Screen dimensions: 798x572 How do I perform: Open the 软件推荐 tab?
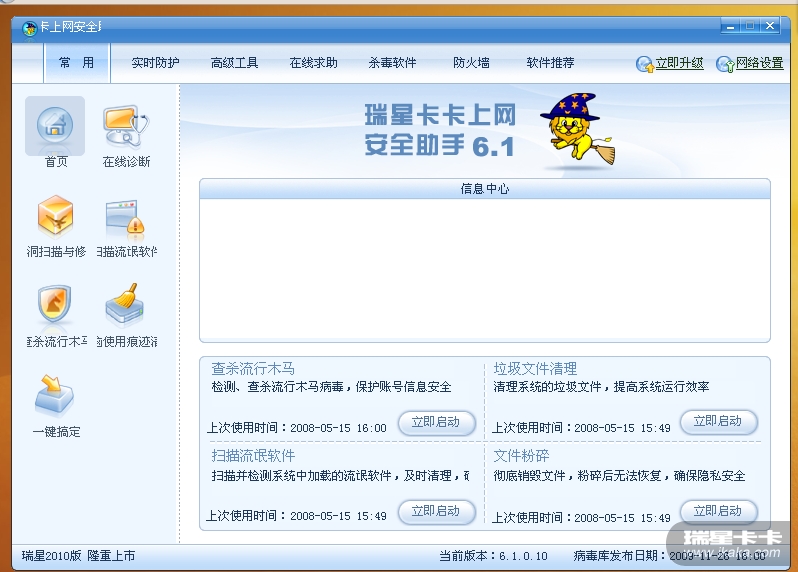(x=550, y=63)
